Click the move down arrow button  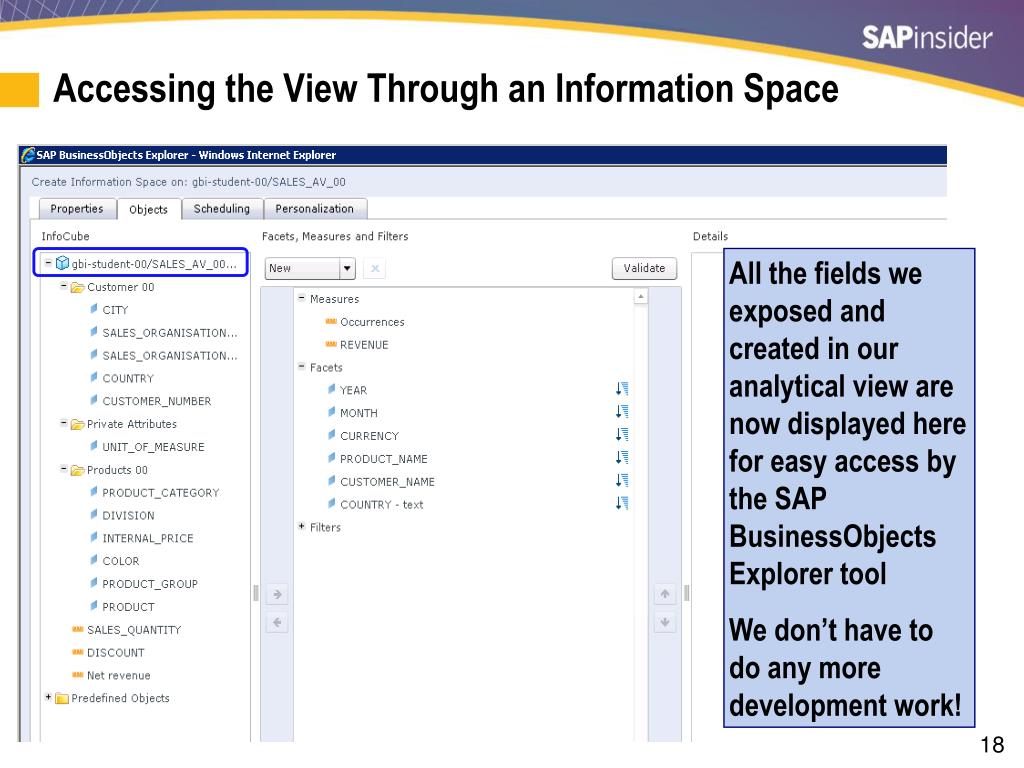coord(664,622)
